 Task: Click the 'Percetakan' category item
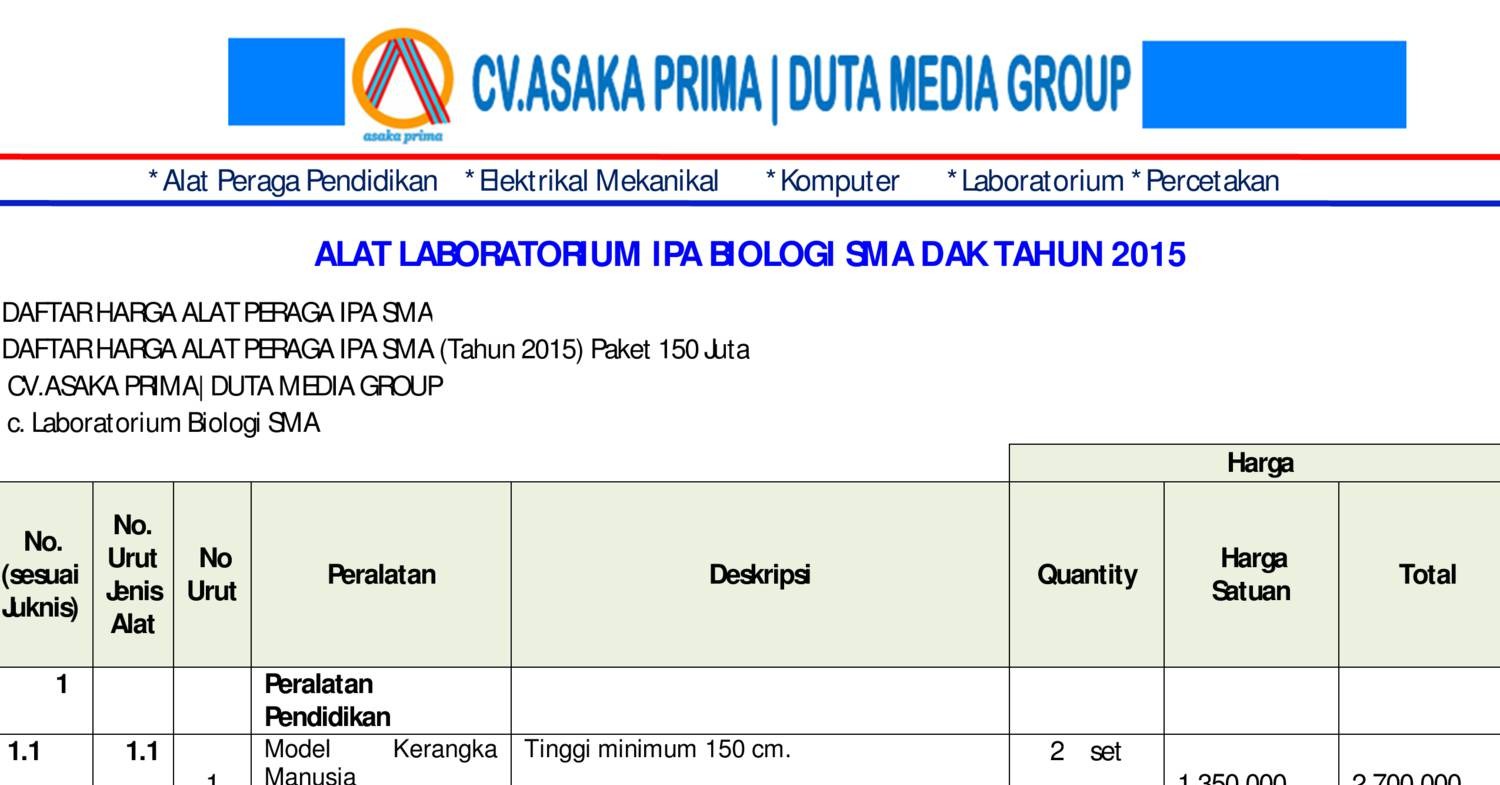click(x=1216, y=181)
